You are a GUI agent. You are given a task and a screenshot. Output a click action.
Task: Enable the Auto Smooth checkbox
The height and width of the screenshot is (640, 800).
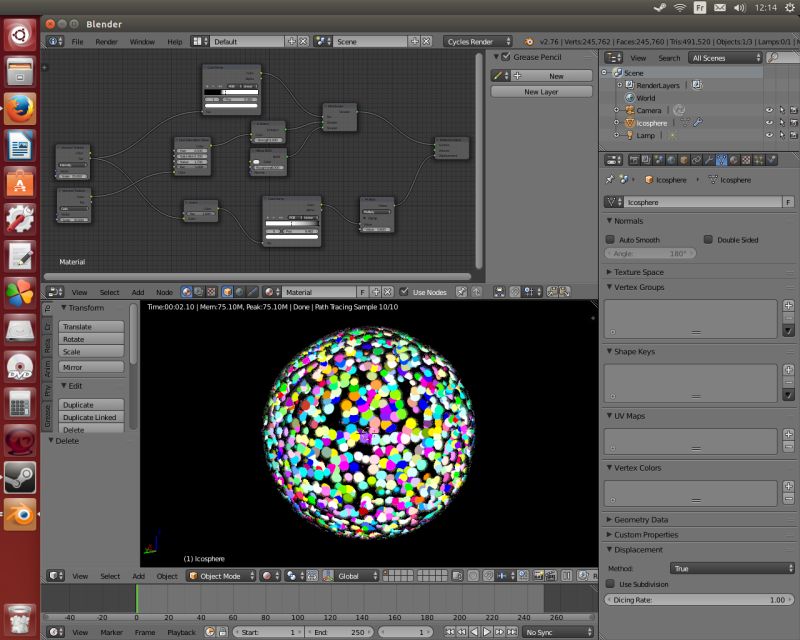coord(611,239)
